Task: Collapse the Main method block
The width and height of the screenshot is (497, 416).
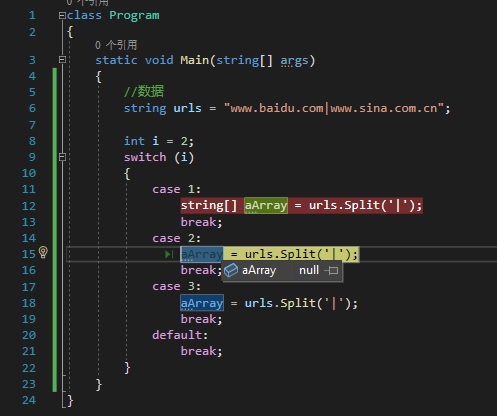Action: pyautogui.click(x=62, y=60)
